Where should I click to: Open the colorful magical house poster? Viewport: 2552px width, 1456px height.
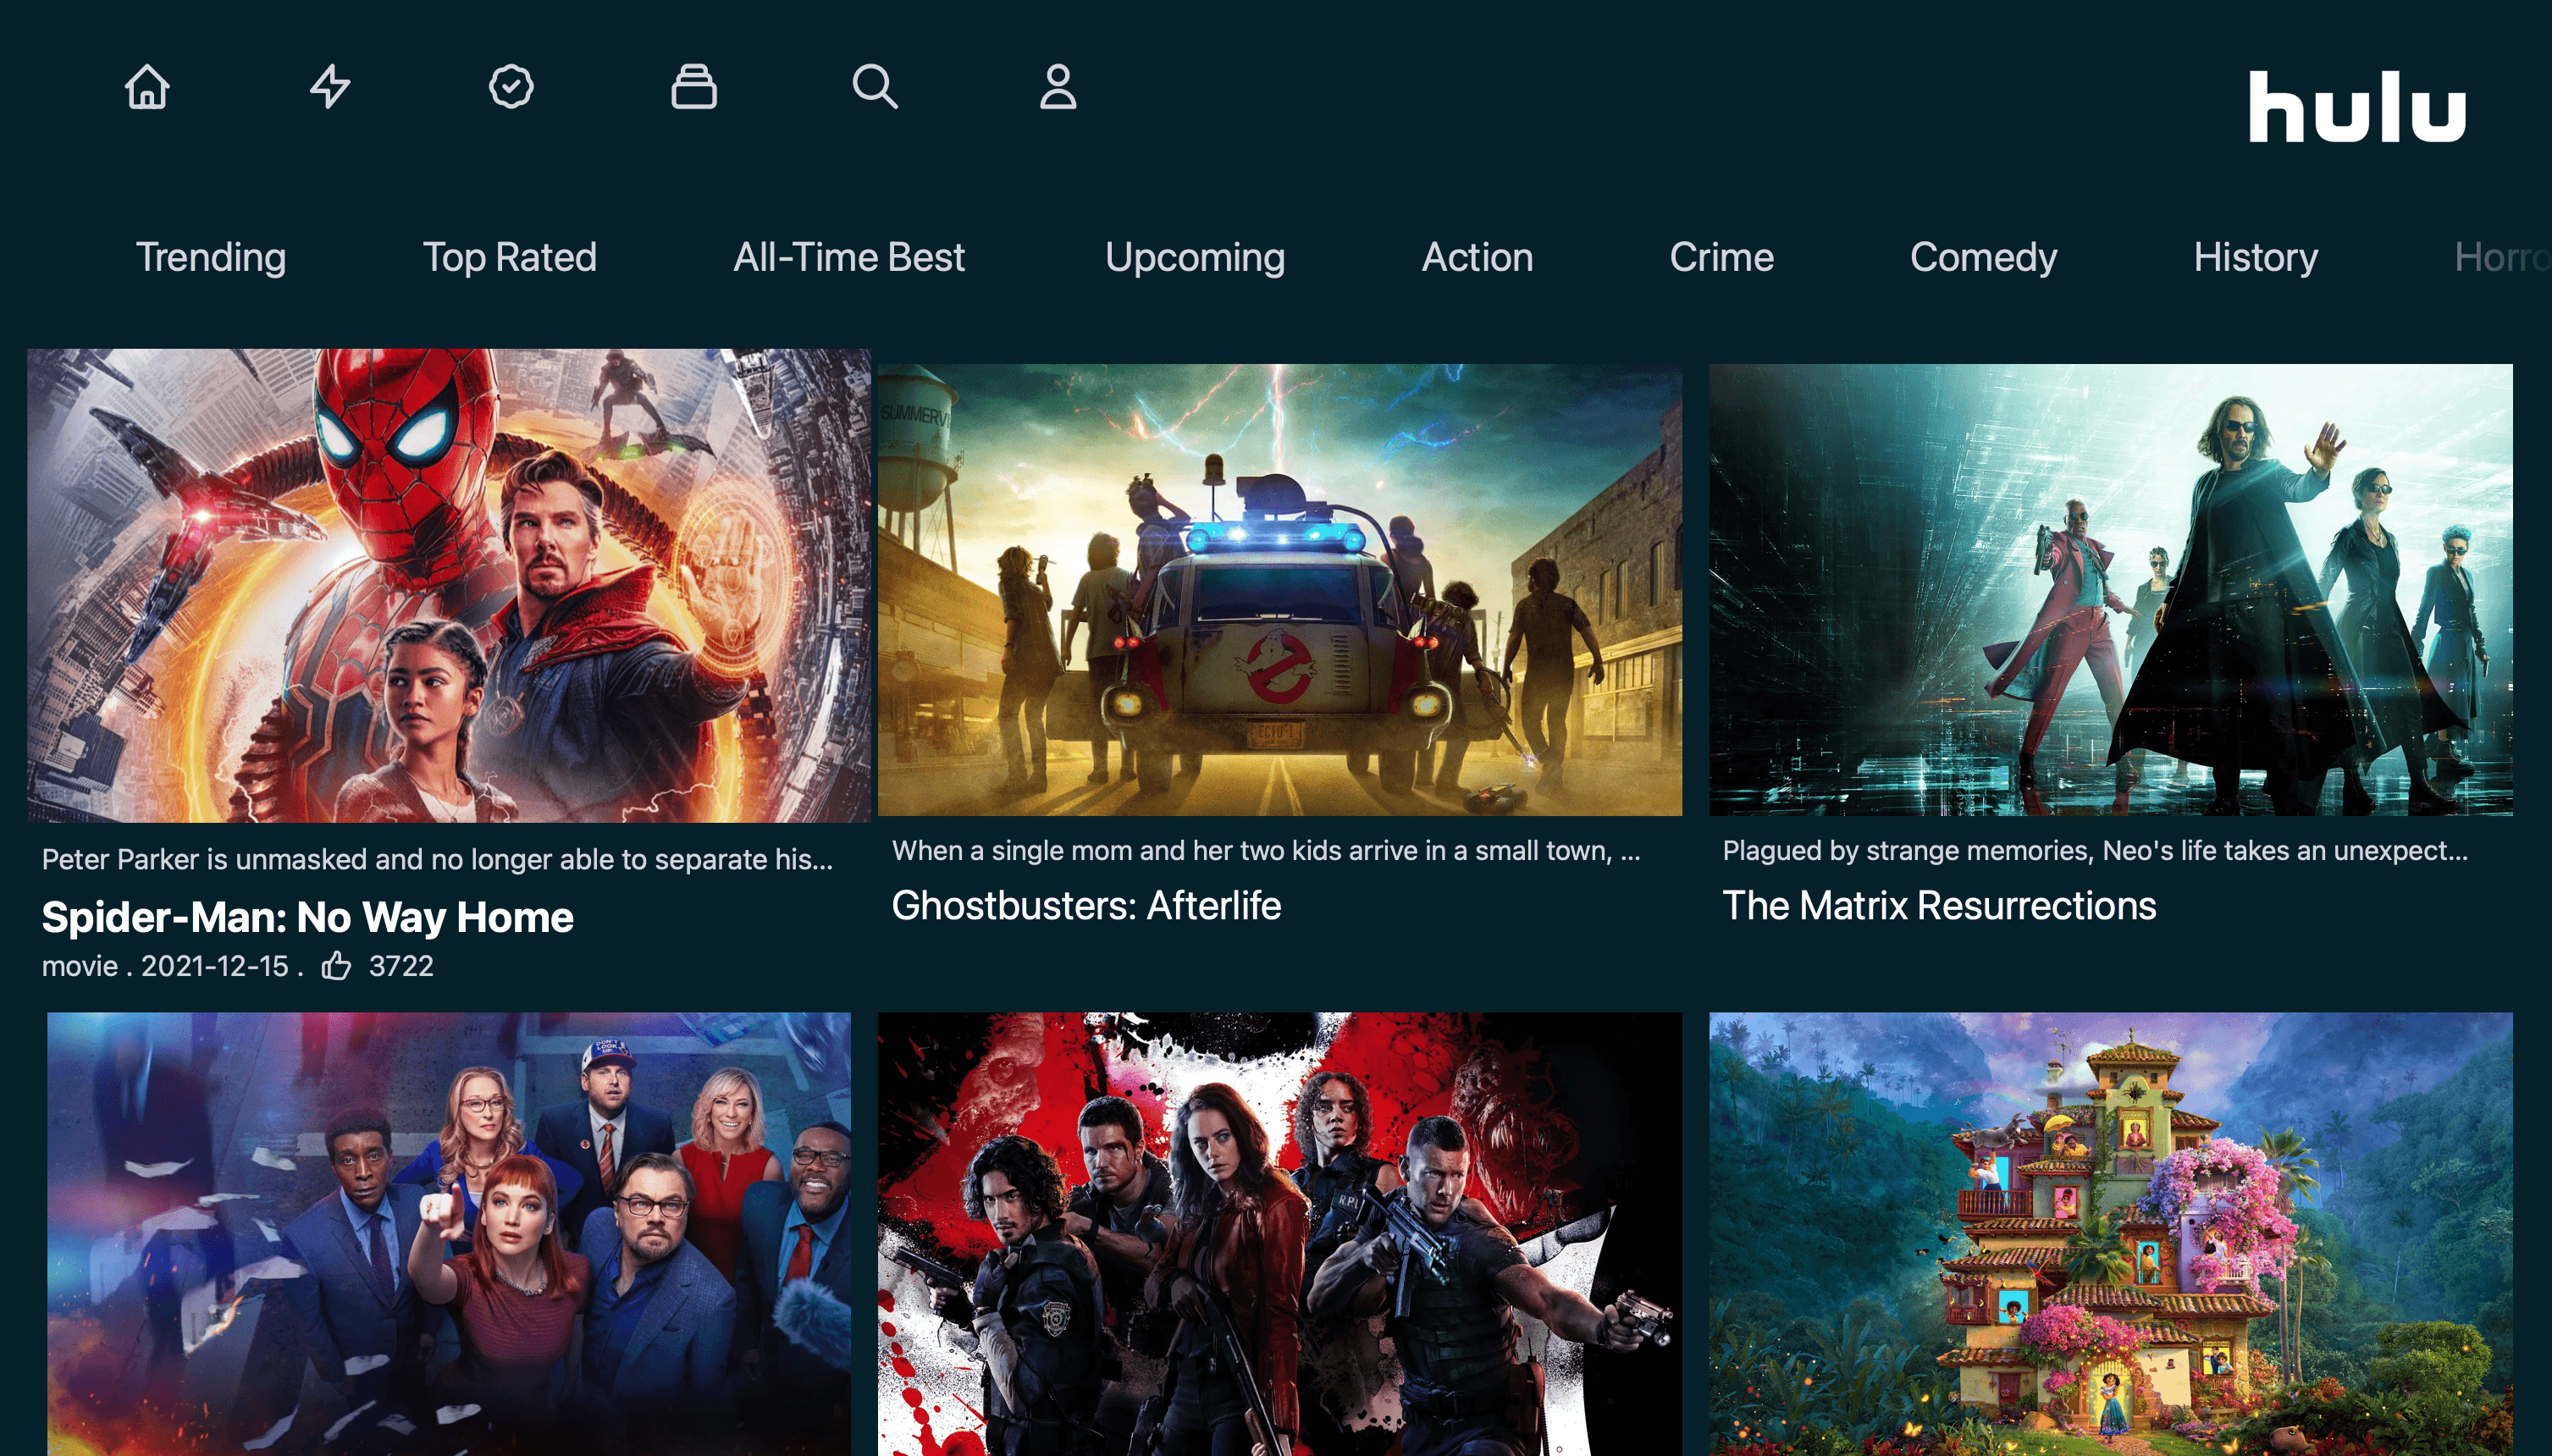point(2110,1234)
